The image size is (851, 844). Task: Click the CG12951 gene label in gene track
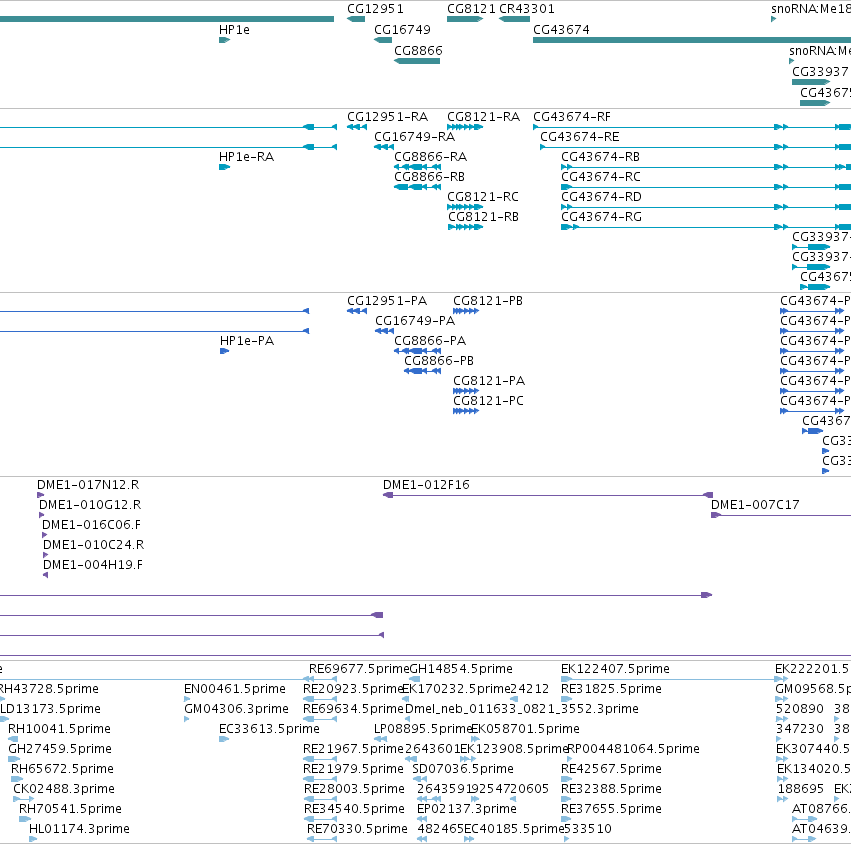pyautogui.click(x=375, y=9)
